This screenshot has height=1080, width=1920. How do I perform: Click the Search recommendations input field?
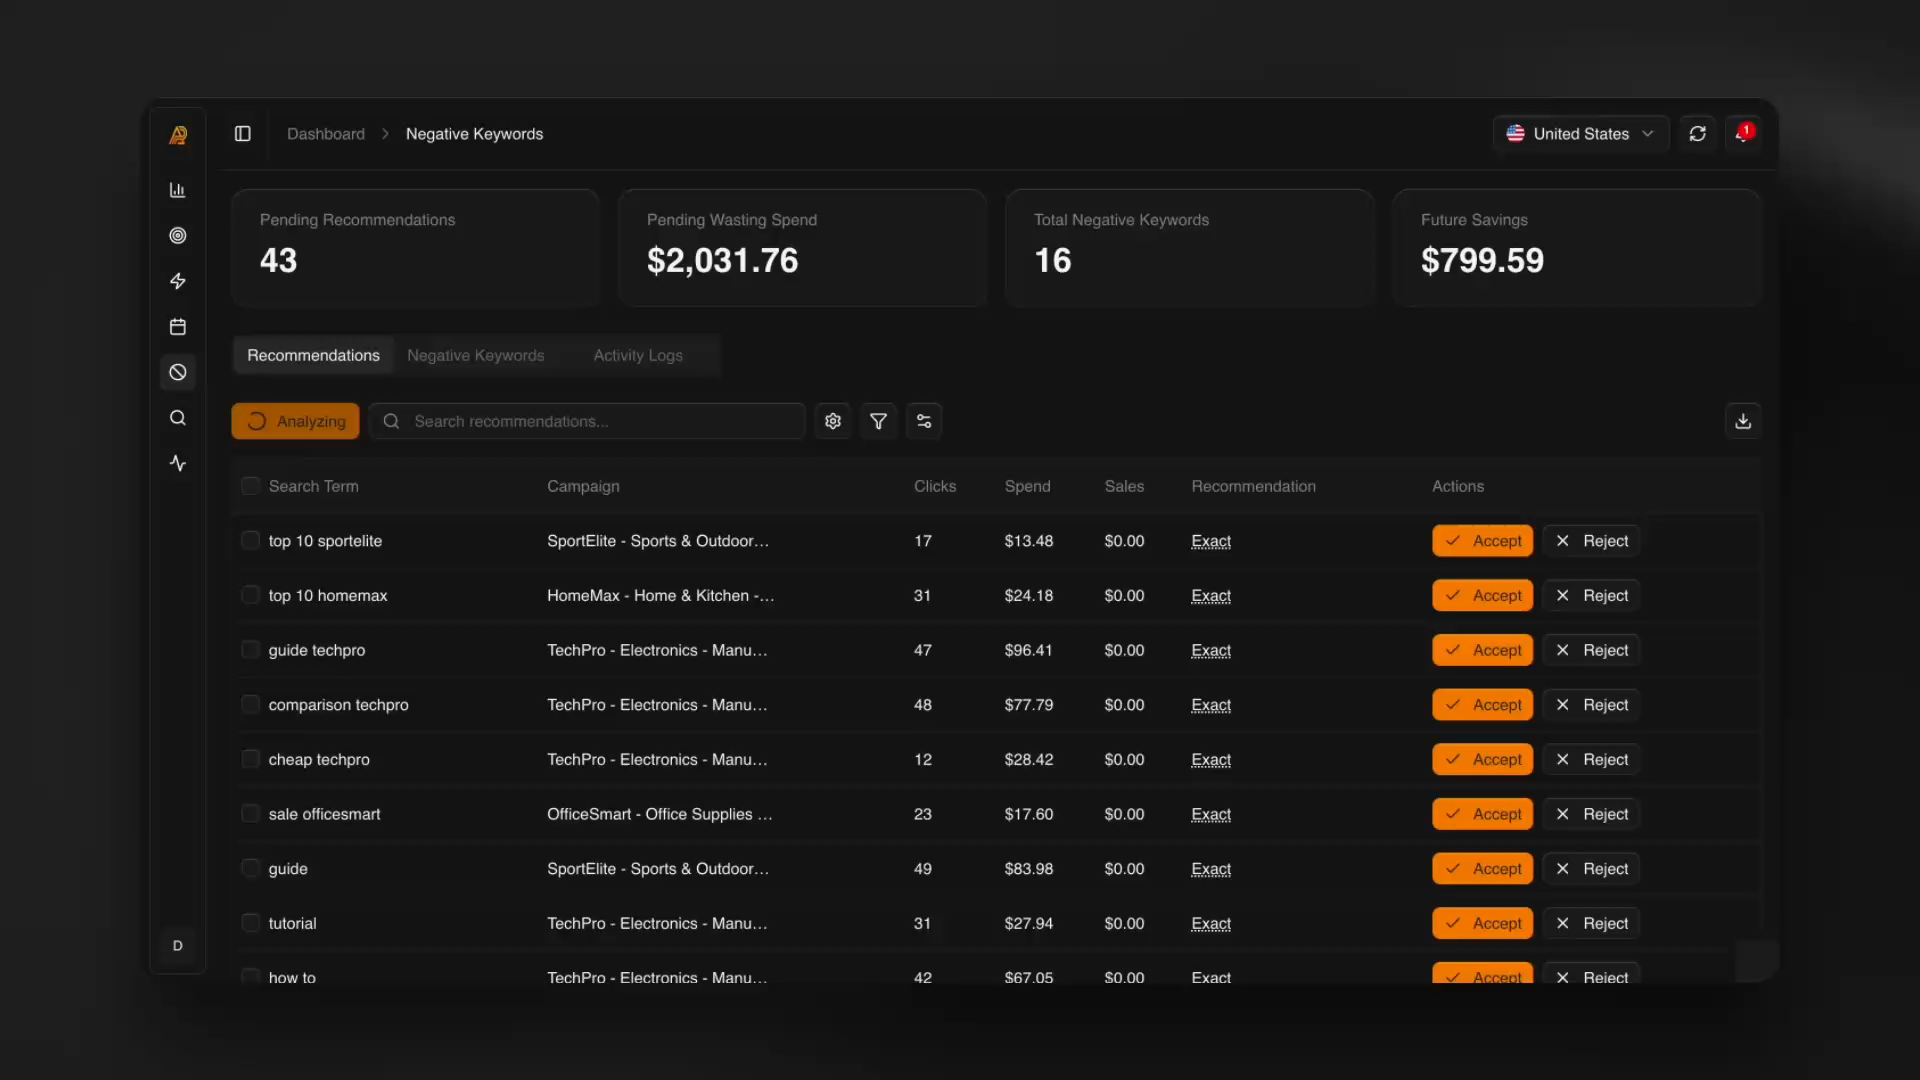(x=600, y=421)
